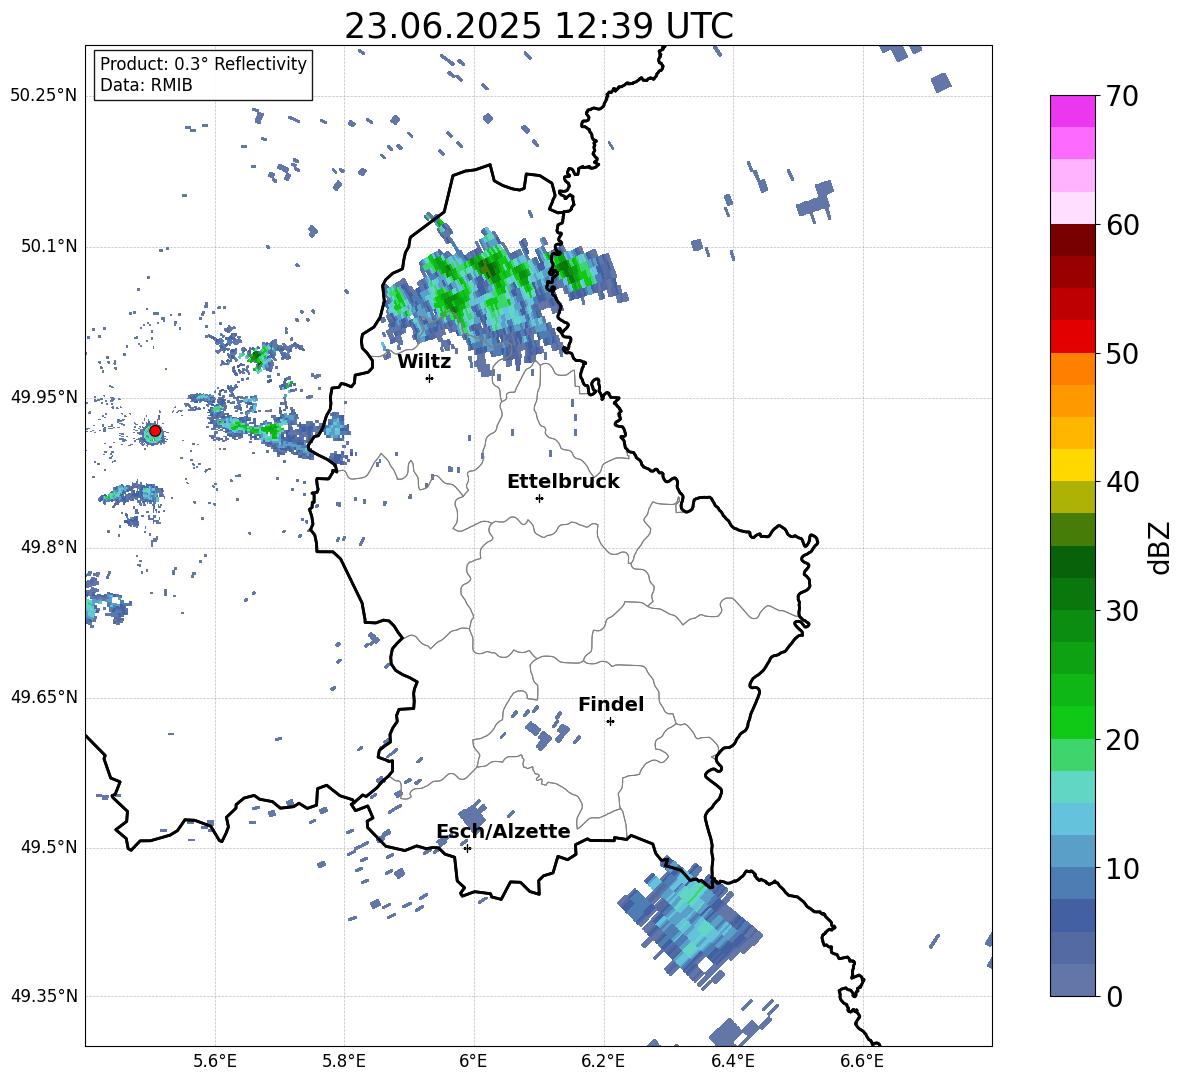The height and width of the screenshot is (1081, 1184).
Task: Click the Ettelbruck cross marker
Action: click(x=539, y=498)
